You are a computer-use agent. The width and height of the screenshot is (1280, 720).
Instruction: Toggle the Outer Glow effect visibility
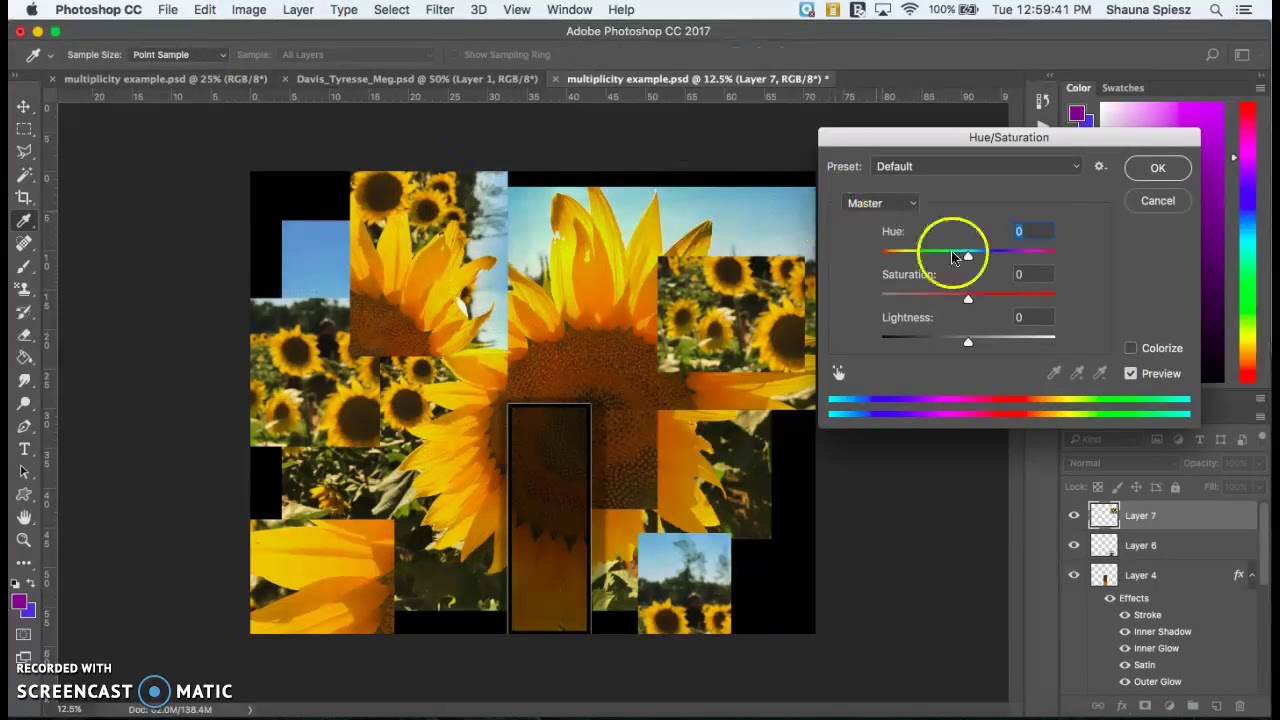(1125, 682)
